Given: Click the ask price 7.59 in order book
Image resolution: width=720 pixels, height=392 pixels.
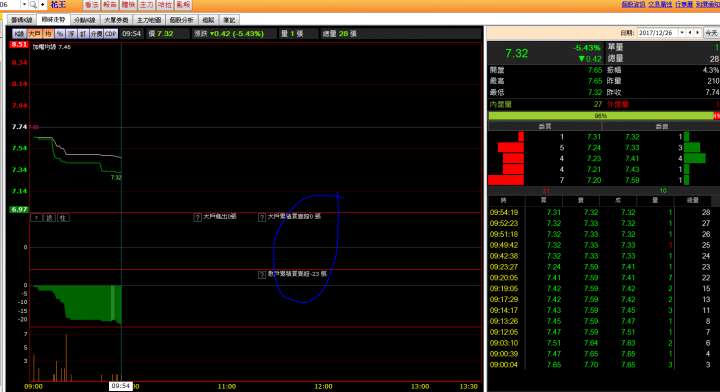Looking at the screenshot, I should click(632, 180).
